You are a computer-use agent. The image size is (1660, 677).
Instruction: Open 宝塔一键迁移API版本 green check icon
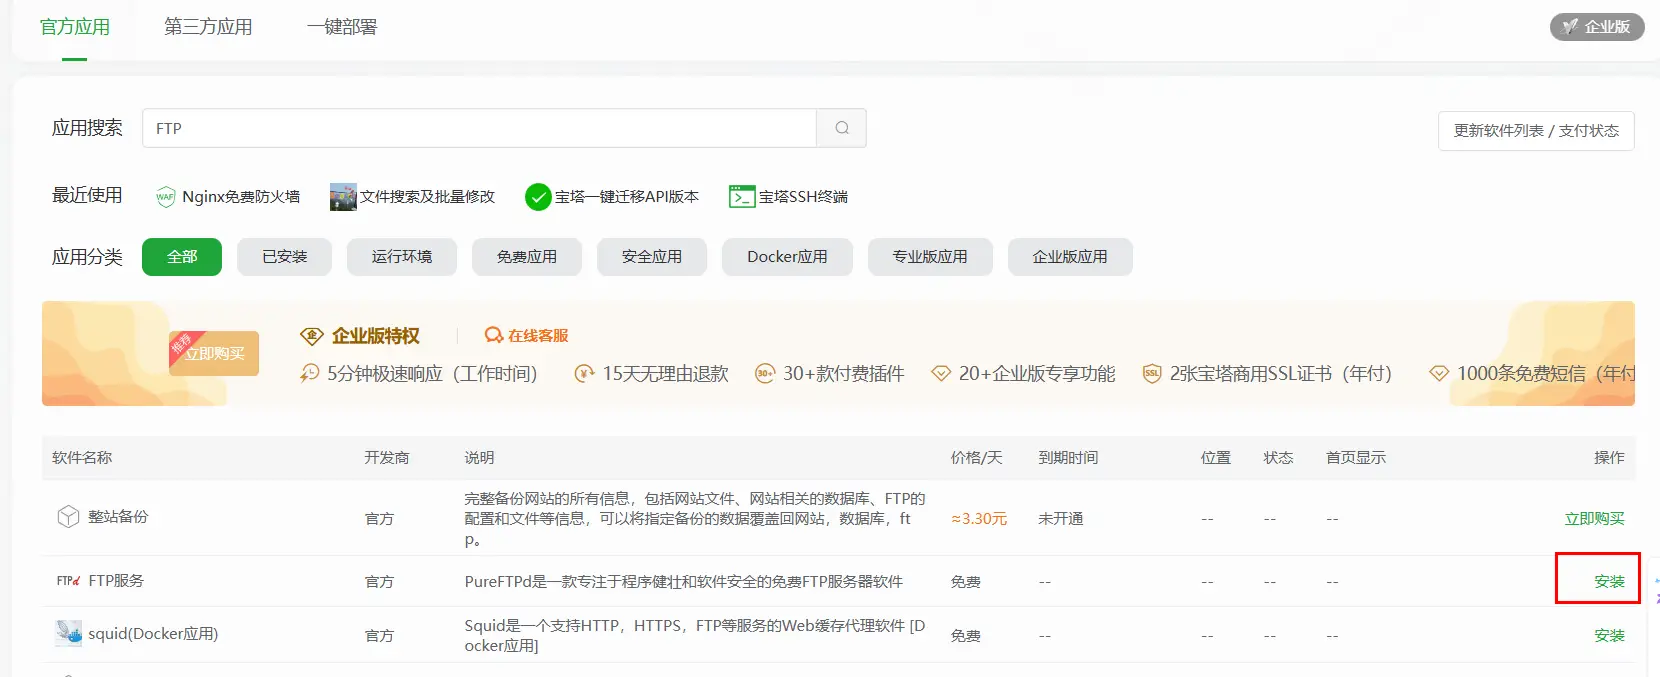(538, 197)
